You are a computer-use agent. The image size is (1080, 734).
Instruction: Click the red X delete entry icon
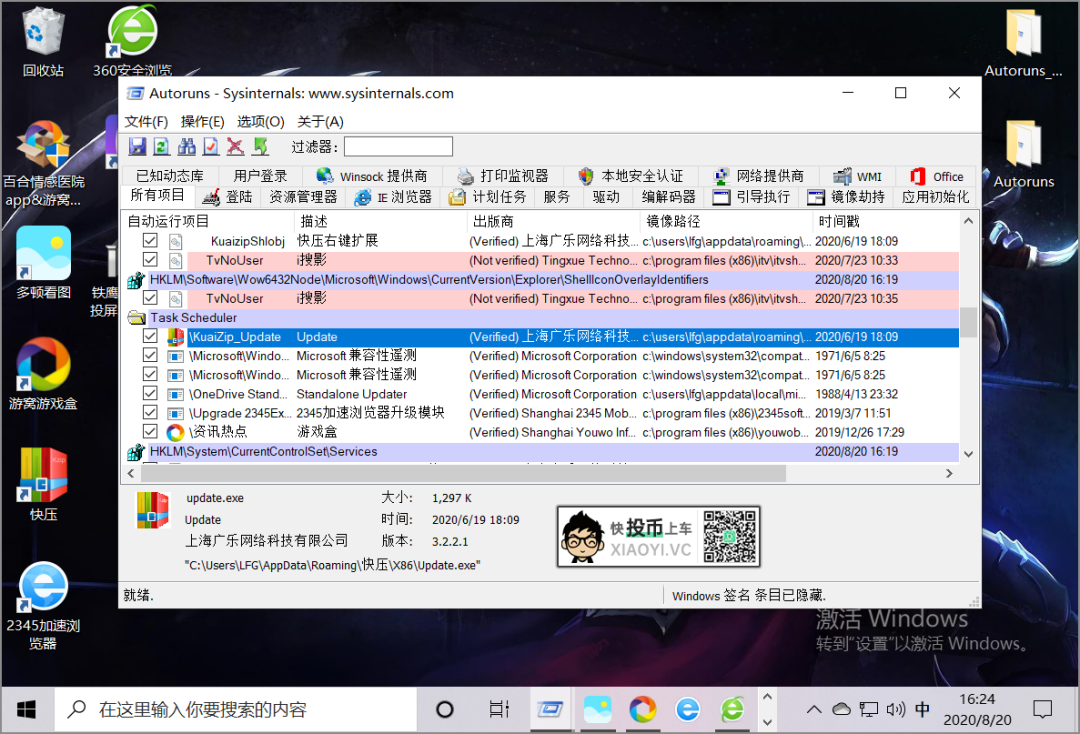click(233, 147)
